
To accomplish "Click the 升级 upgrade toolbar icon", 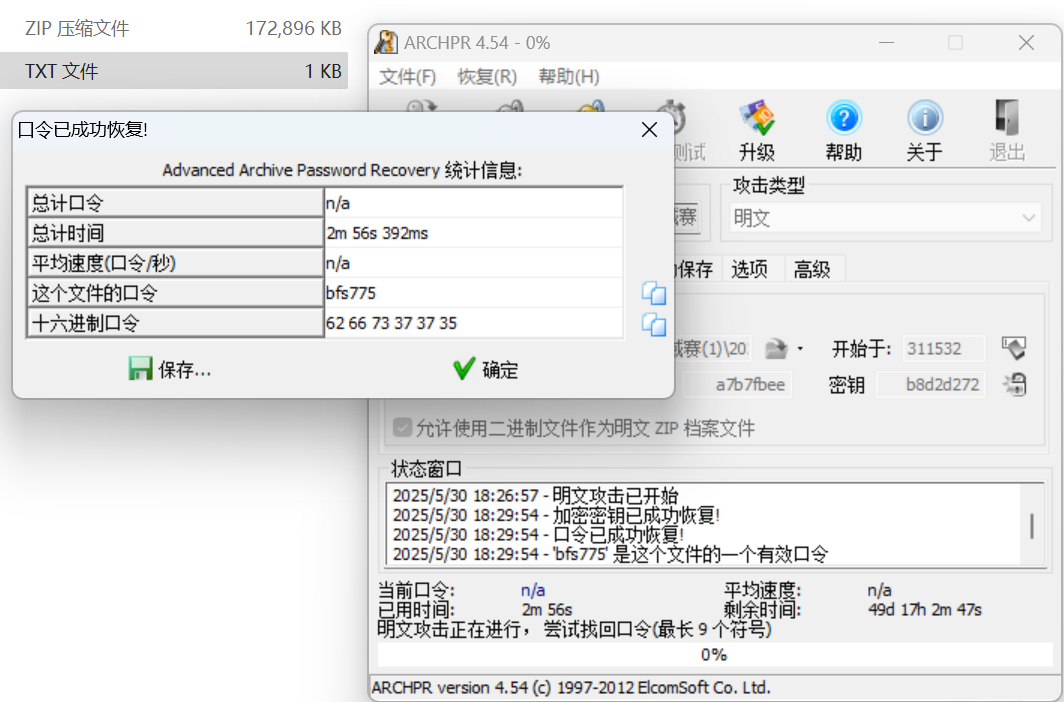I will click(757, 119).
